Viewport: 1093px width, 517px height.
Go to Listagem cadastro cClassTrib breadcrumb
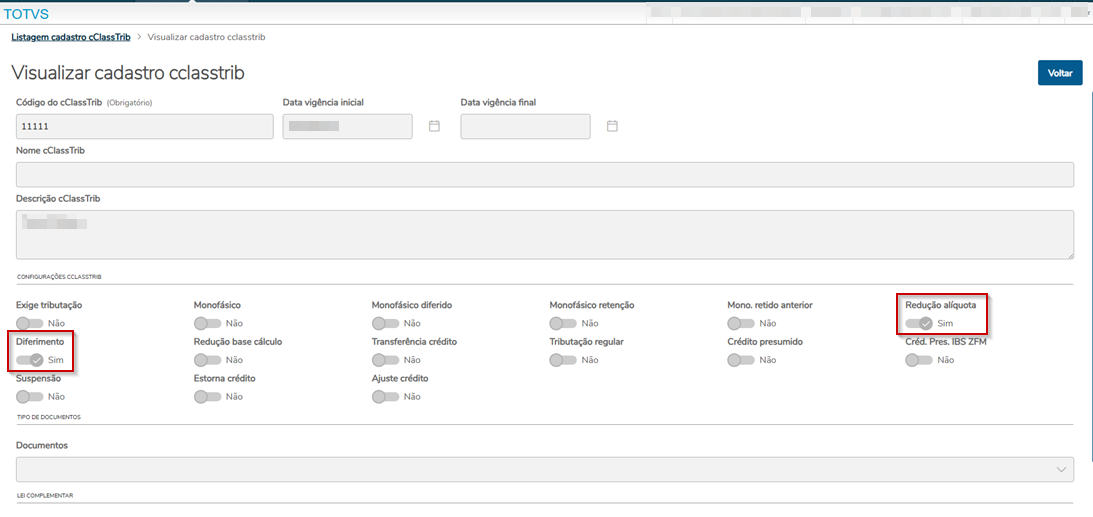click(x=70, y=37)
